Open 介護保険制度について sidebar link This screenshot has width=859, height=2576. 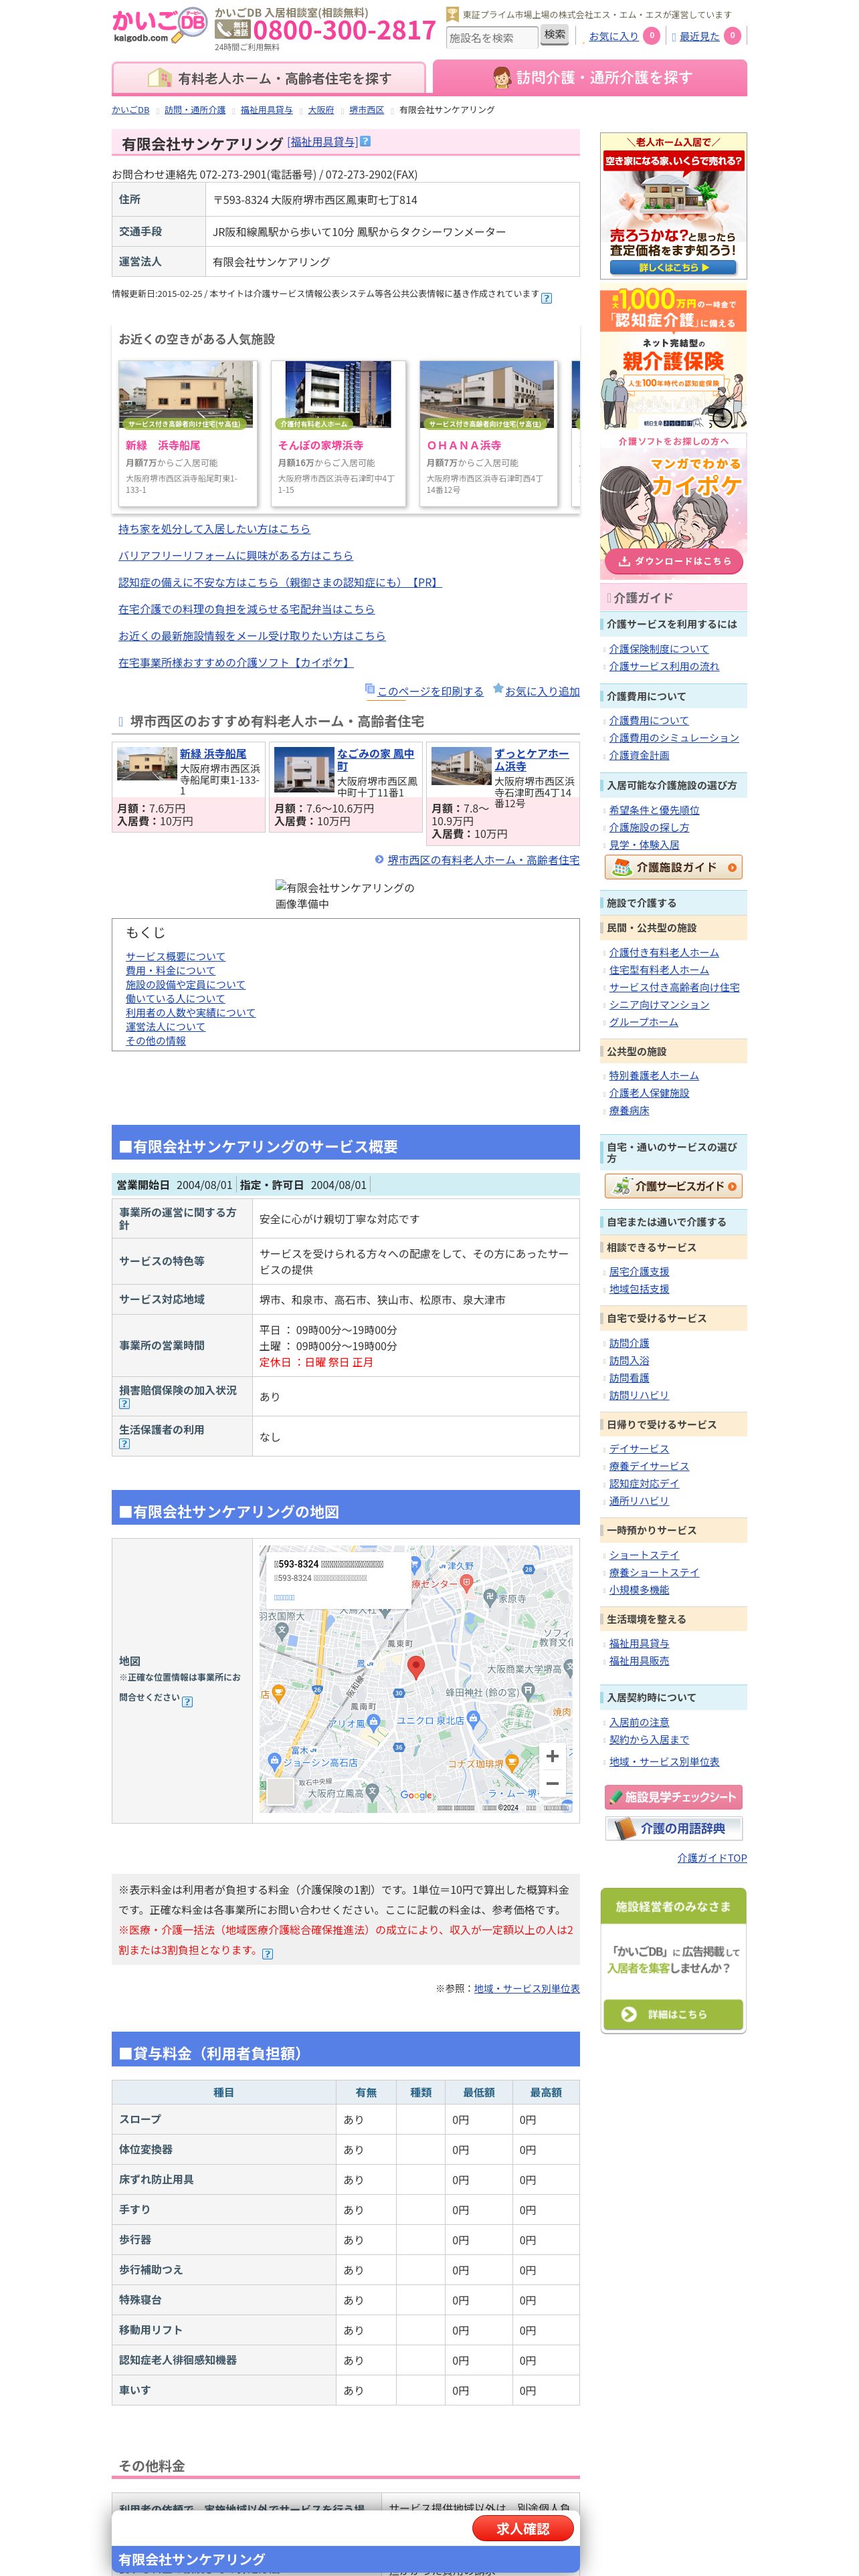pyautogui.click(x=658, y=649)
